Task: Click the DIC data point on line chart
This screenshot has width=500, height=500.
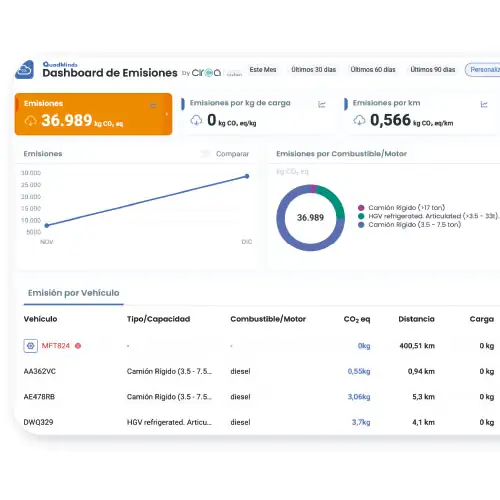Action: [247, 176]
